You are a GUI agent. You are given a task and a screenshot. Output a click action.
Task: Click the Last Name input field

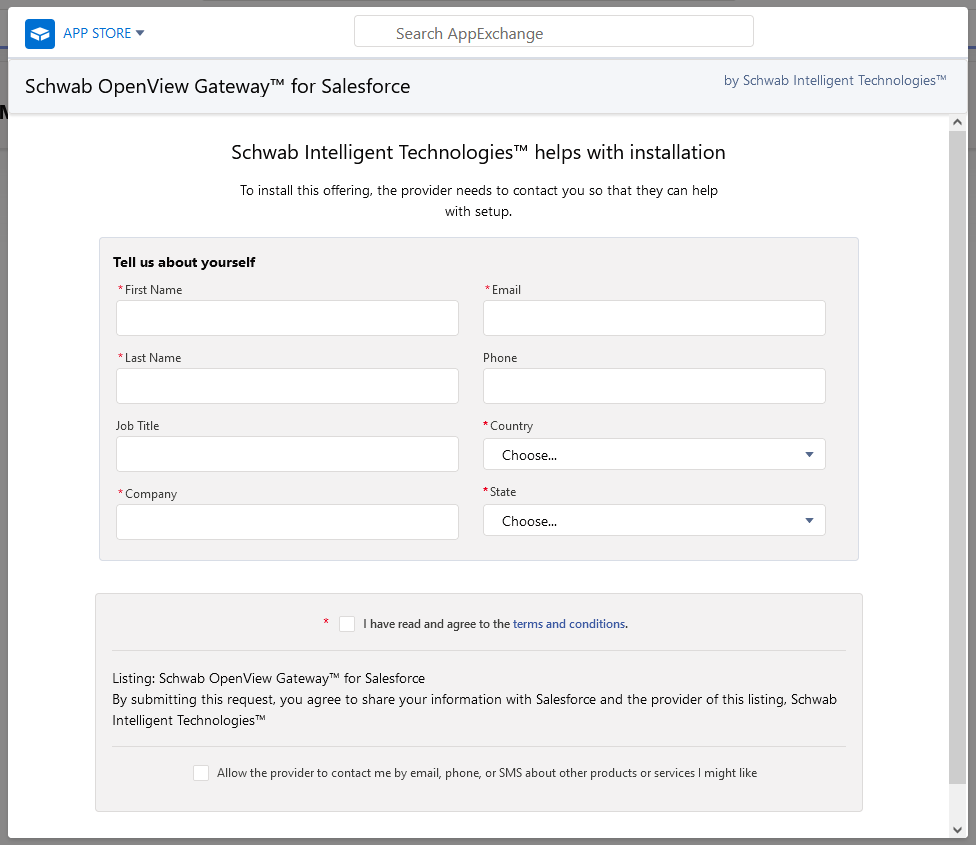(x=287, y=386)
